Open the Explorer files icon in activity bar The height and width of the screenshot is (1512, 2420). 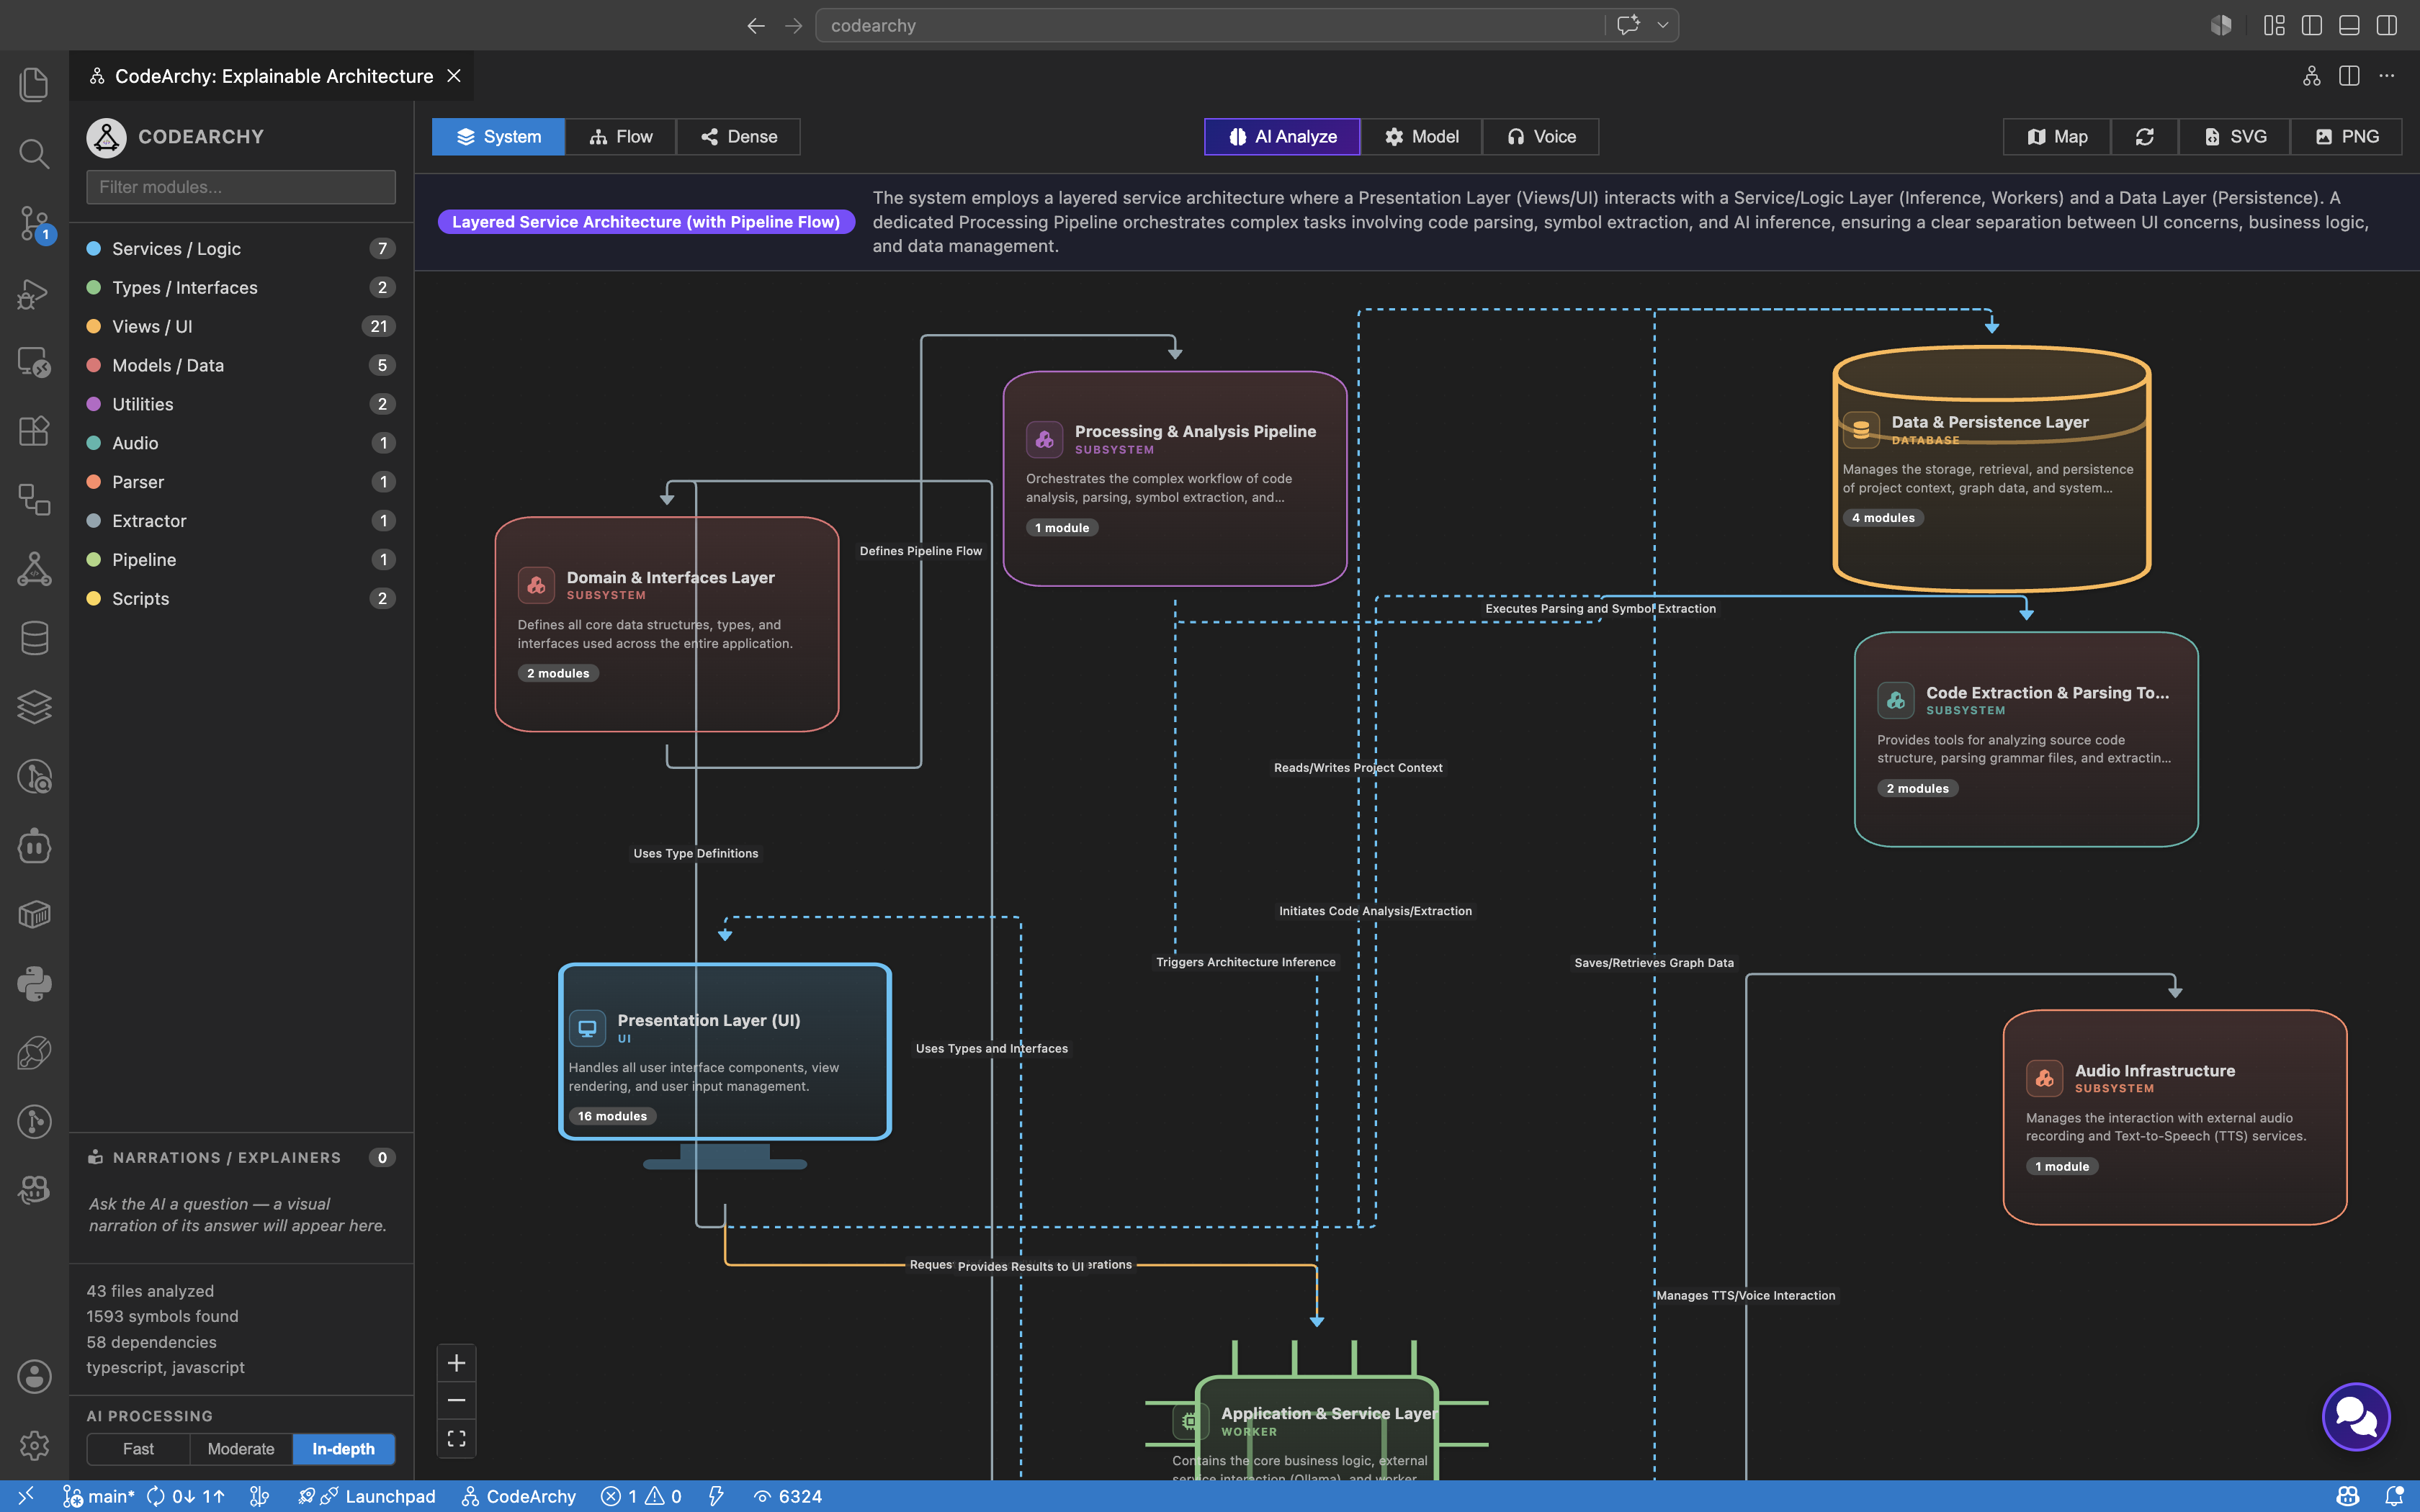34,84
